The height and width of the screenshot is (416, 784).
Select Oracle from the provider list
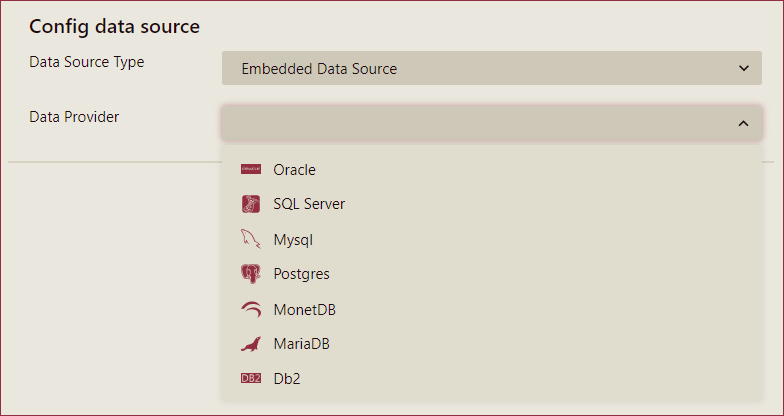click(492, 170)
